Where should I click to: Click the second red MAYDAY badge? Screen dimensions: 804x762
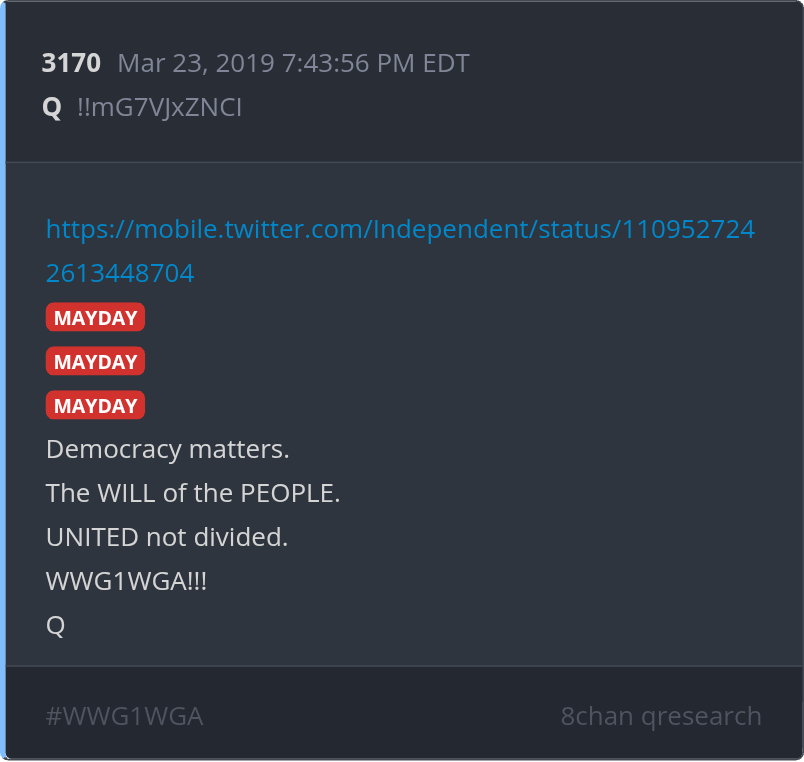click(x=95, y=362)
